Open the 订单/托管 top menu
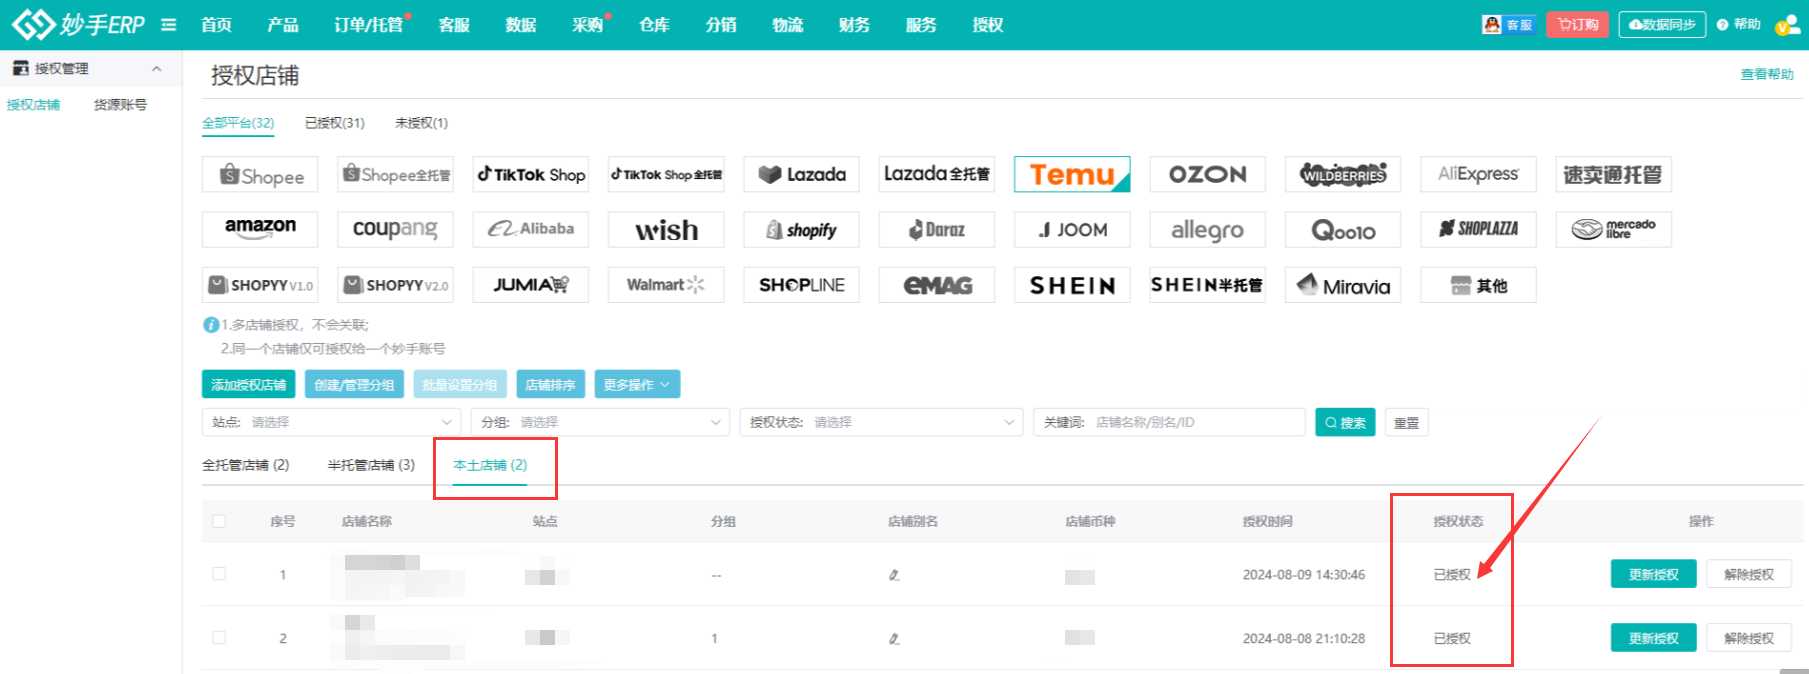Viewport: 1809px width, 674px height. tap(369, 25)
